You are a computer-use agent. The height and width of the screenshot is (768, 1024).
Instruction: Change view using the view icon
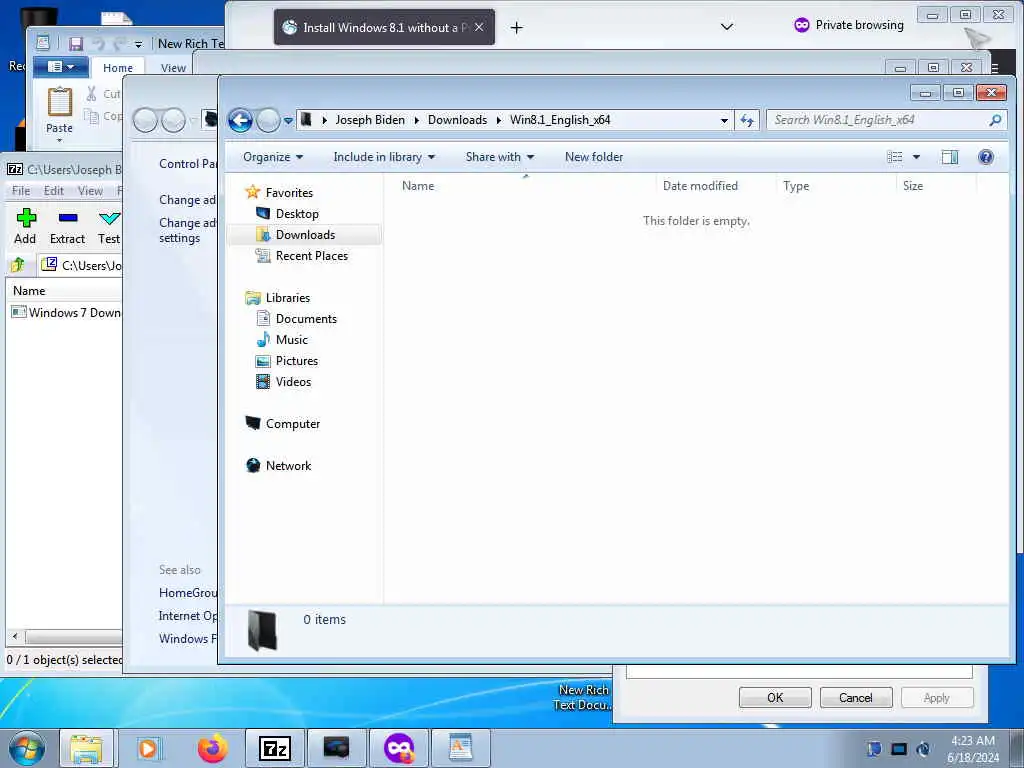(x=895, y=157)
